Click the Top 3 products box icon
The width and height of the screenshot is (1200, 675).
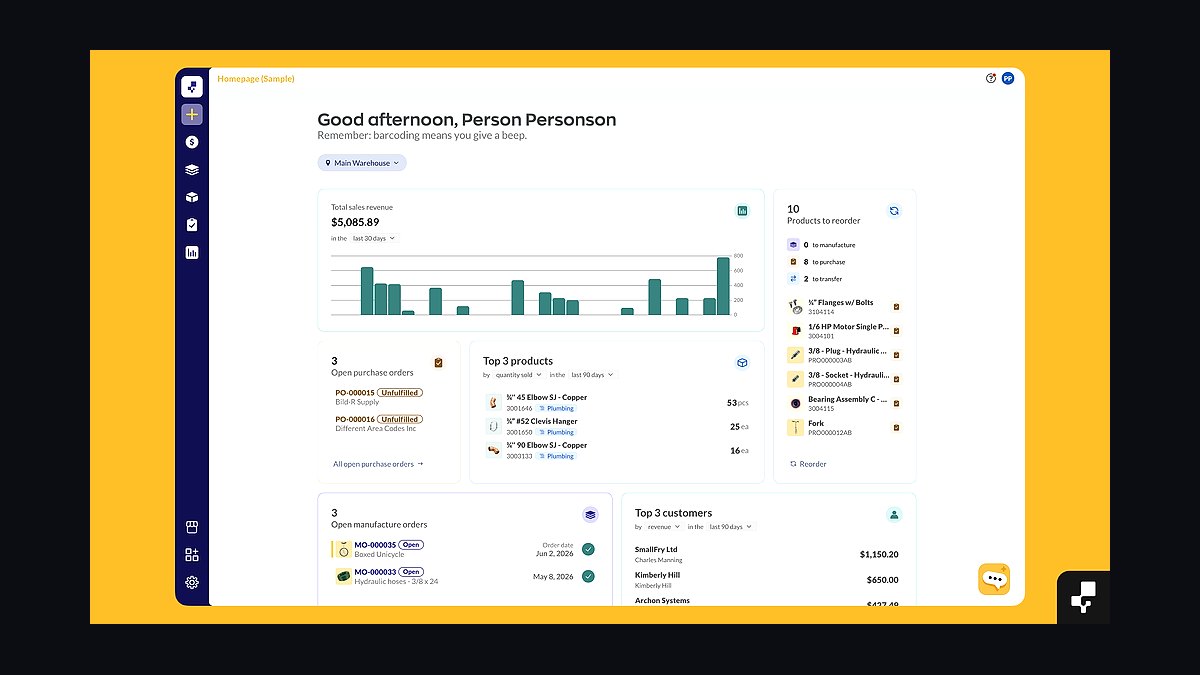point(742,363)
